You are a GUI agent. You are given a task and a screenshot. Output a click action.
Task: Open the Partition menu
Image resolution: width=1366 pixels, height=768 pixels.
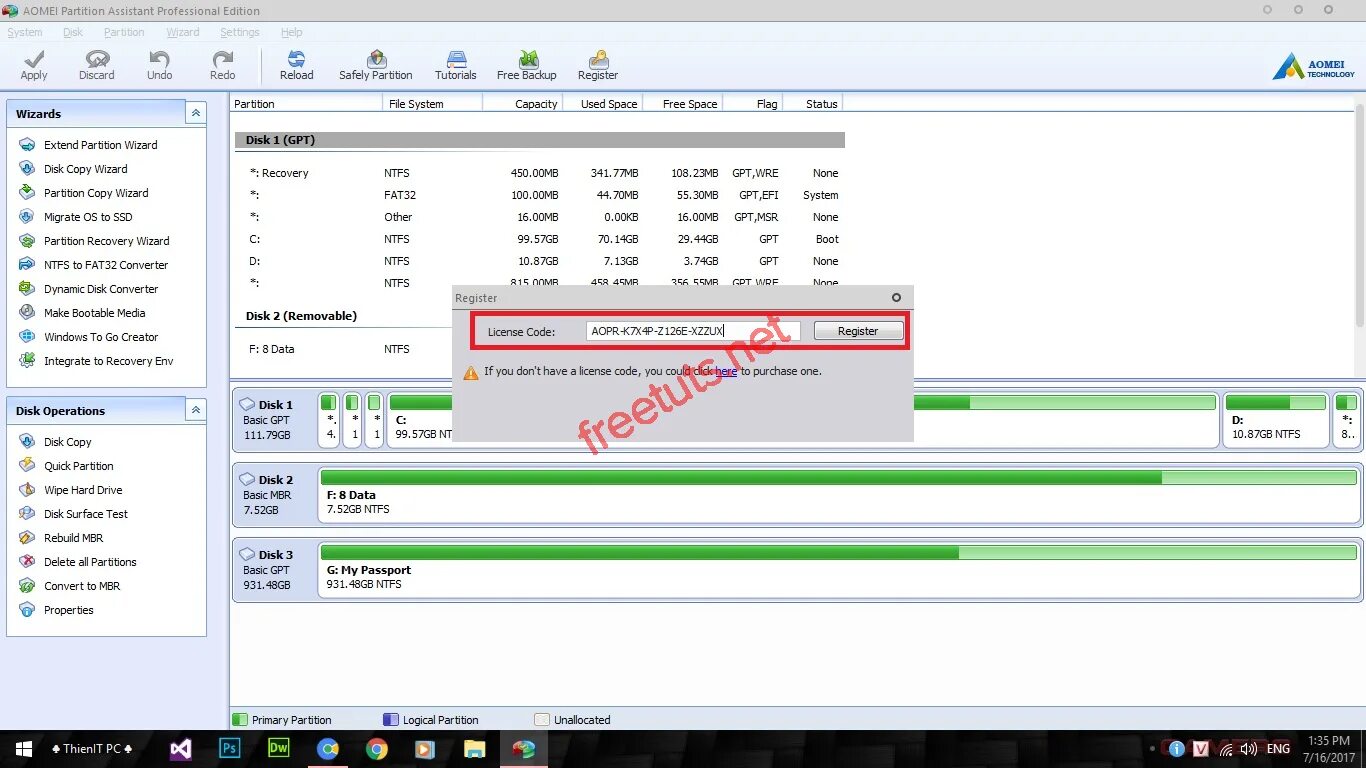124,32
